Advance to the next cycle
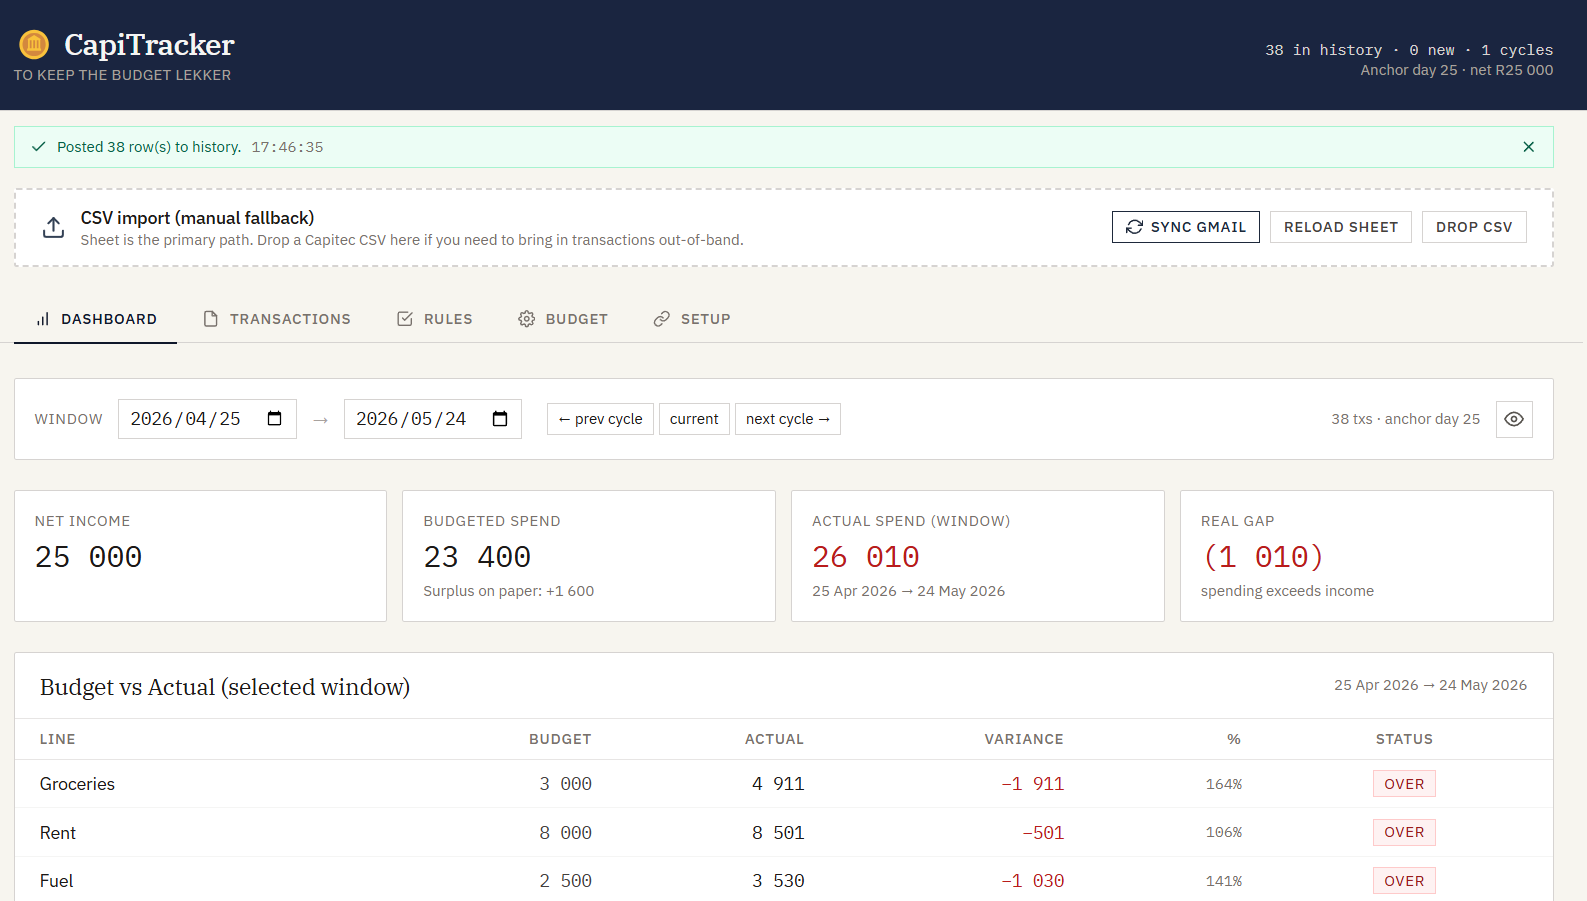1587x901 pixels. click(788, 419)
